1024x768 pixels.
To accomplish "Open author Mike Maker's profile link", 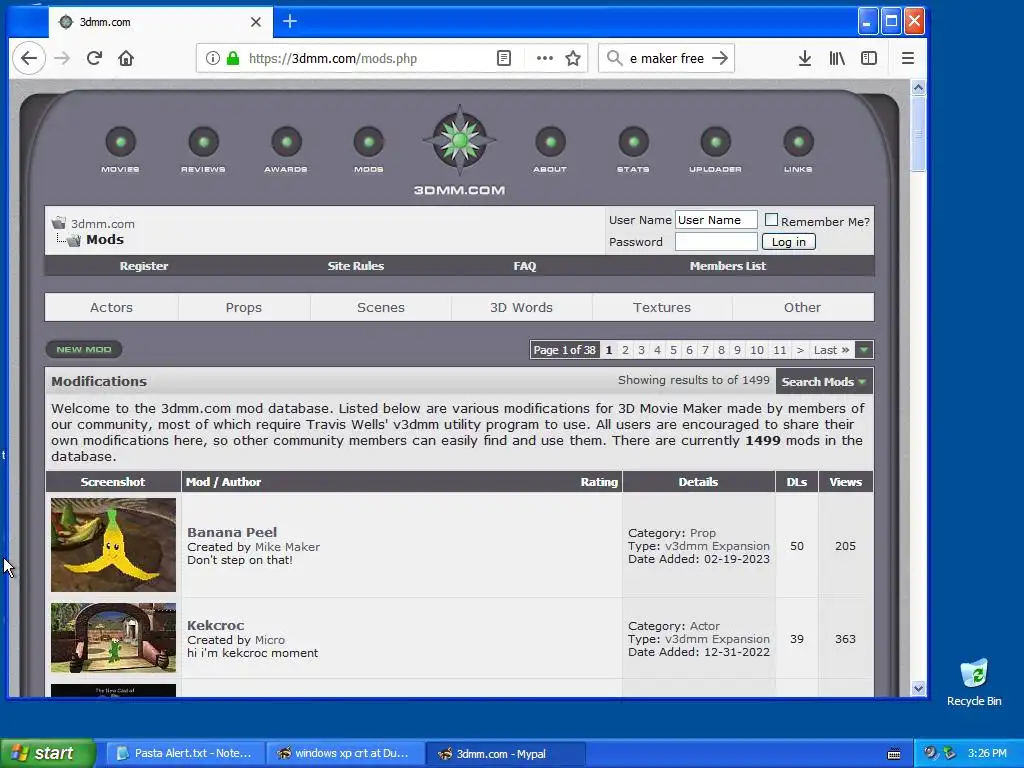I will 287,547.
